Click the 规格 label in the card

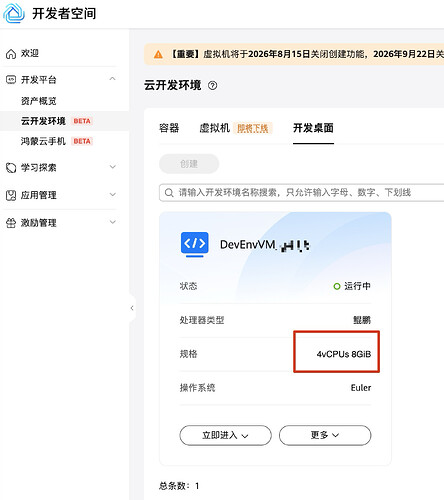point(189,354)
